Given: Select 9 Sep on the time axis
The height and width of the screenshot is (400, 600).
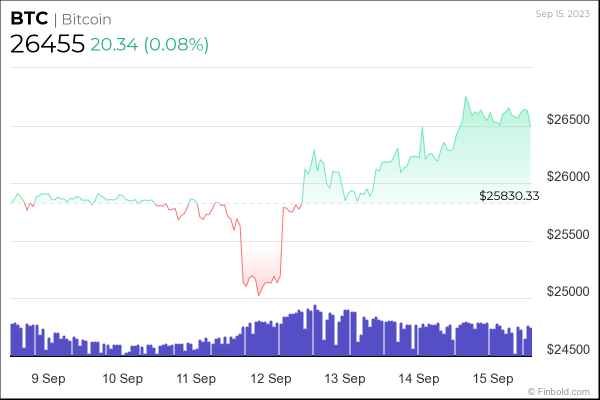Looking at the screenshot, I should click(x=48, y=379).
